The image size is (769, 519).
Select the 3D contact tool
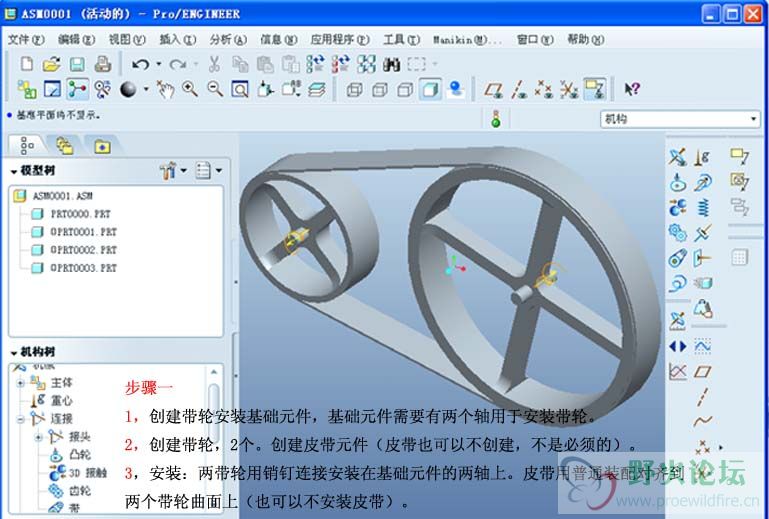point(678,208)
